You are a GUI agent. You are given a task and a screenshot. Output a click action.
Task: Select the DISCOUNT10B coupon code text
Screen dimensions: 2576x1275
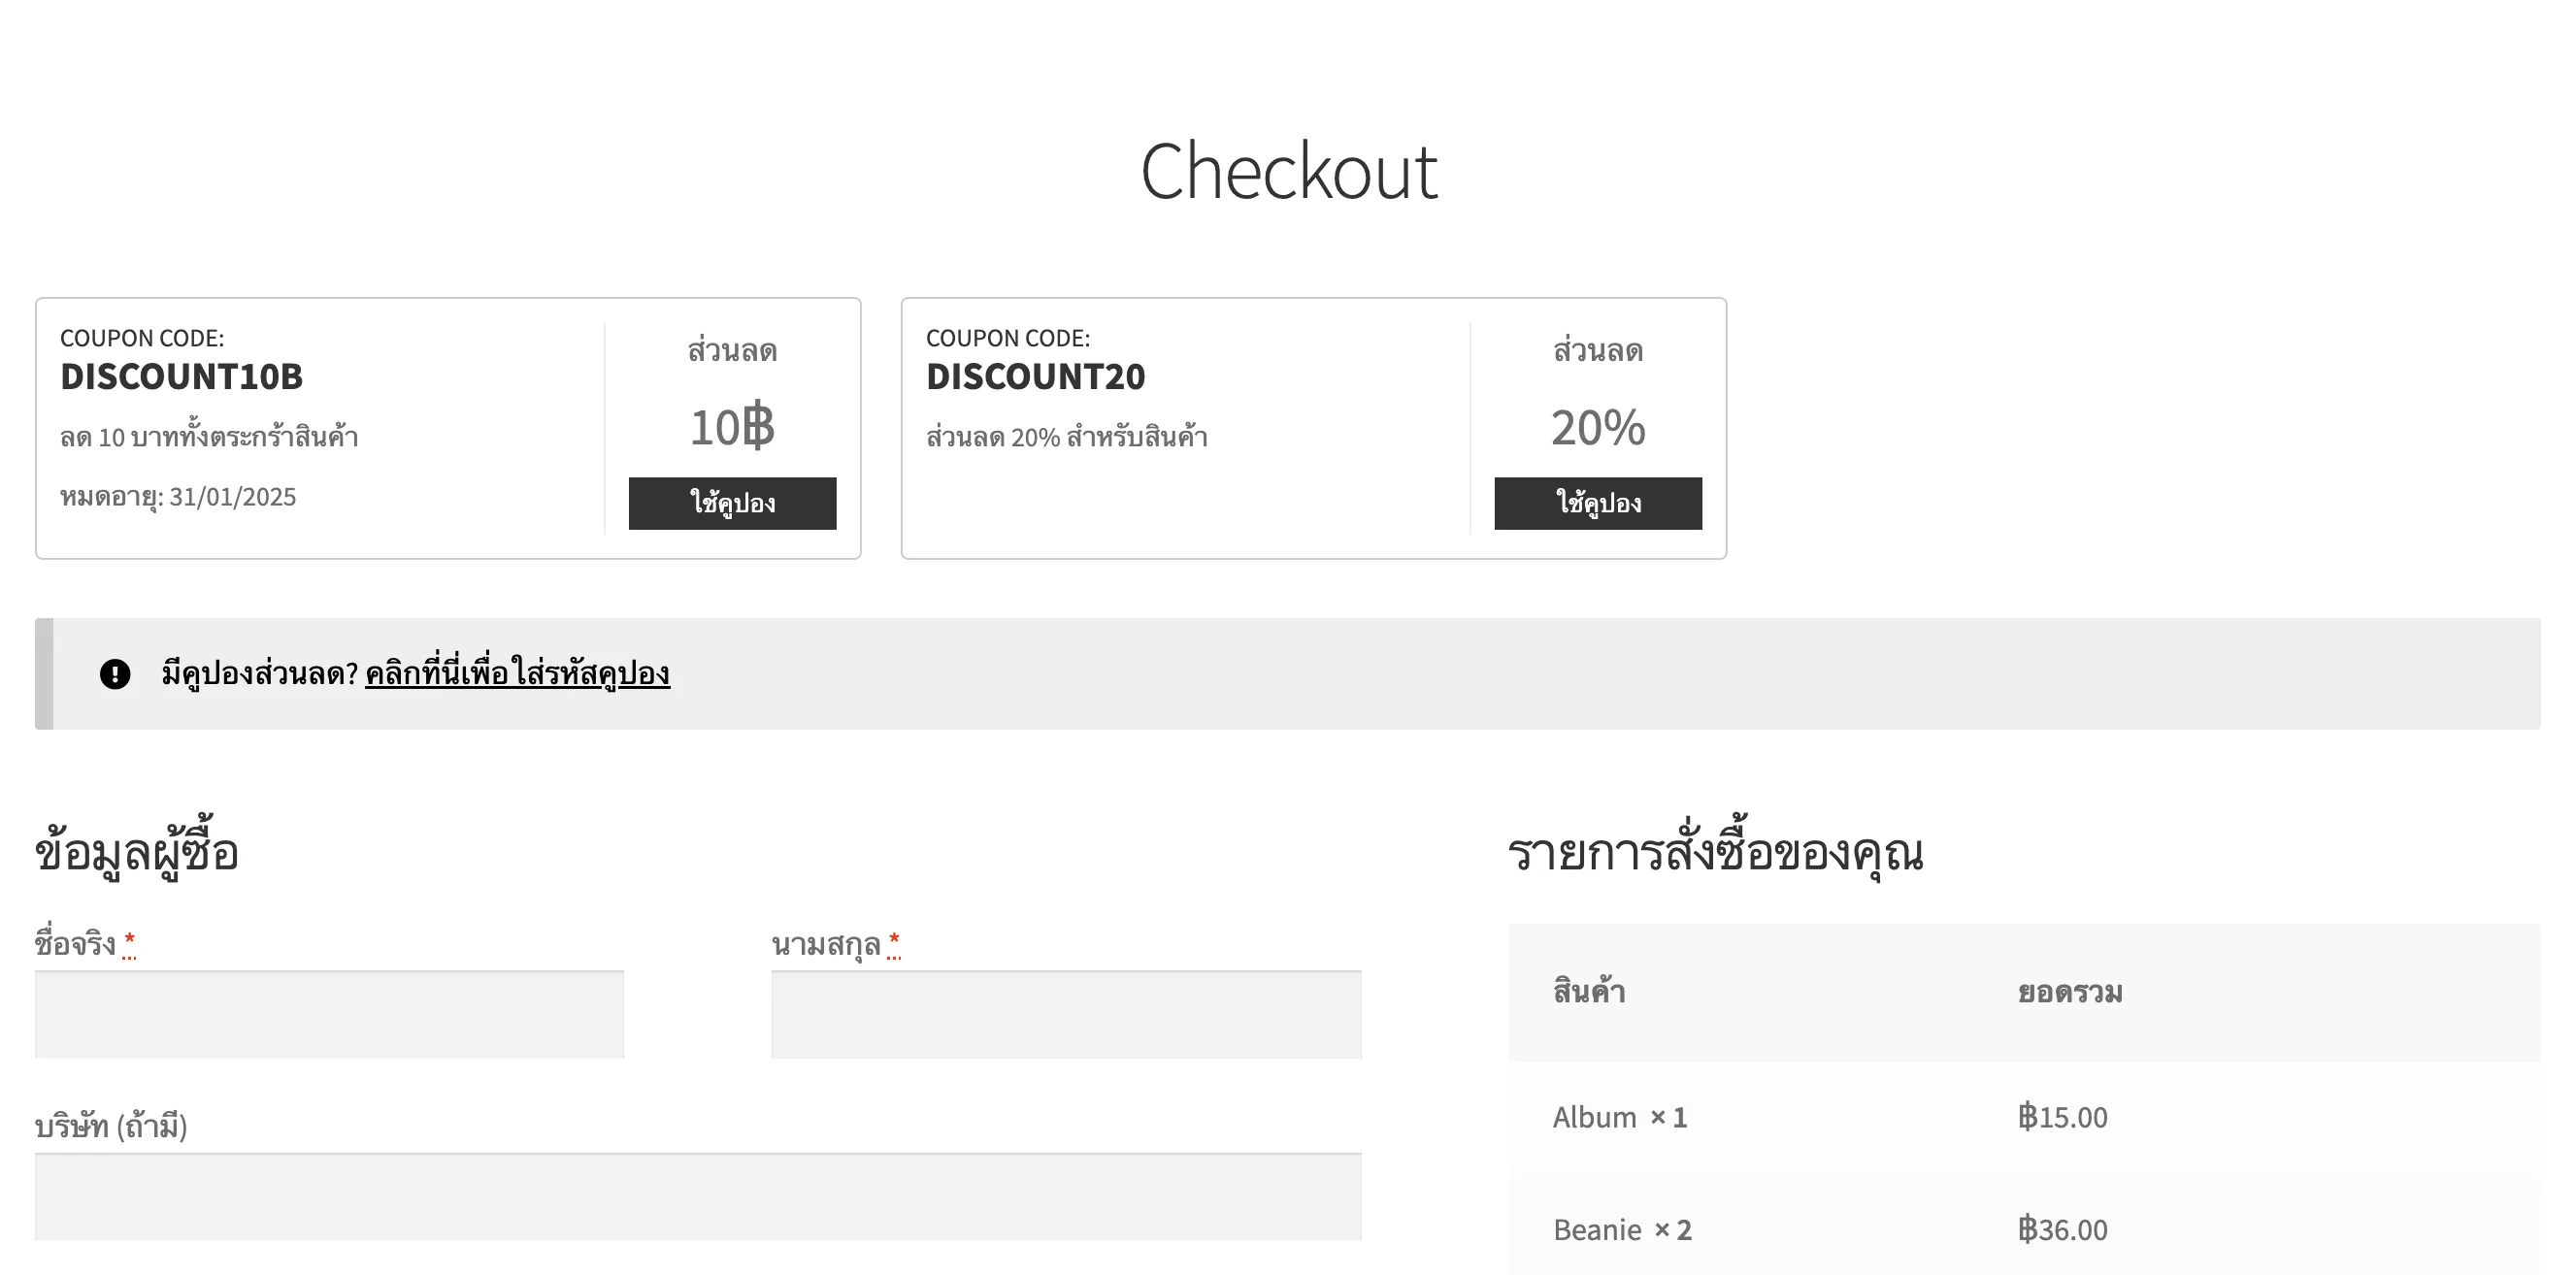(181, 377)
